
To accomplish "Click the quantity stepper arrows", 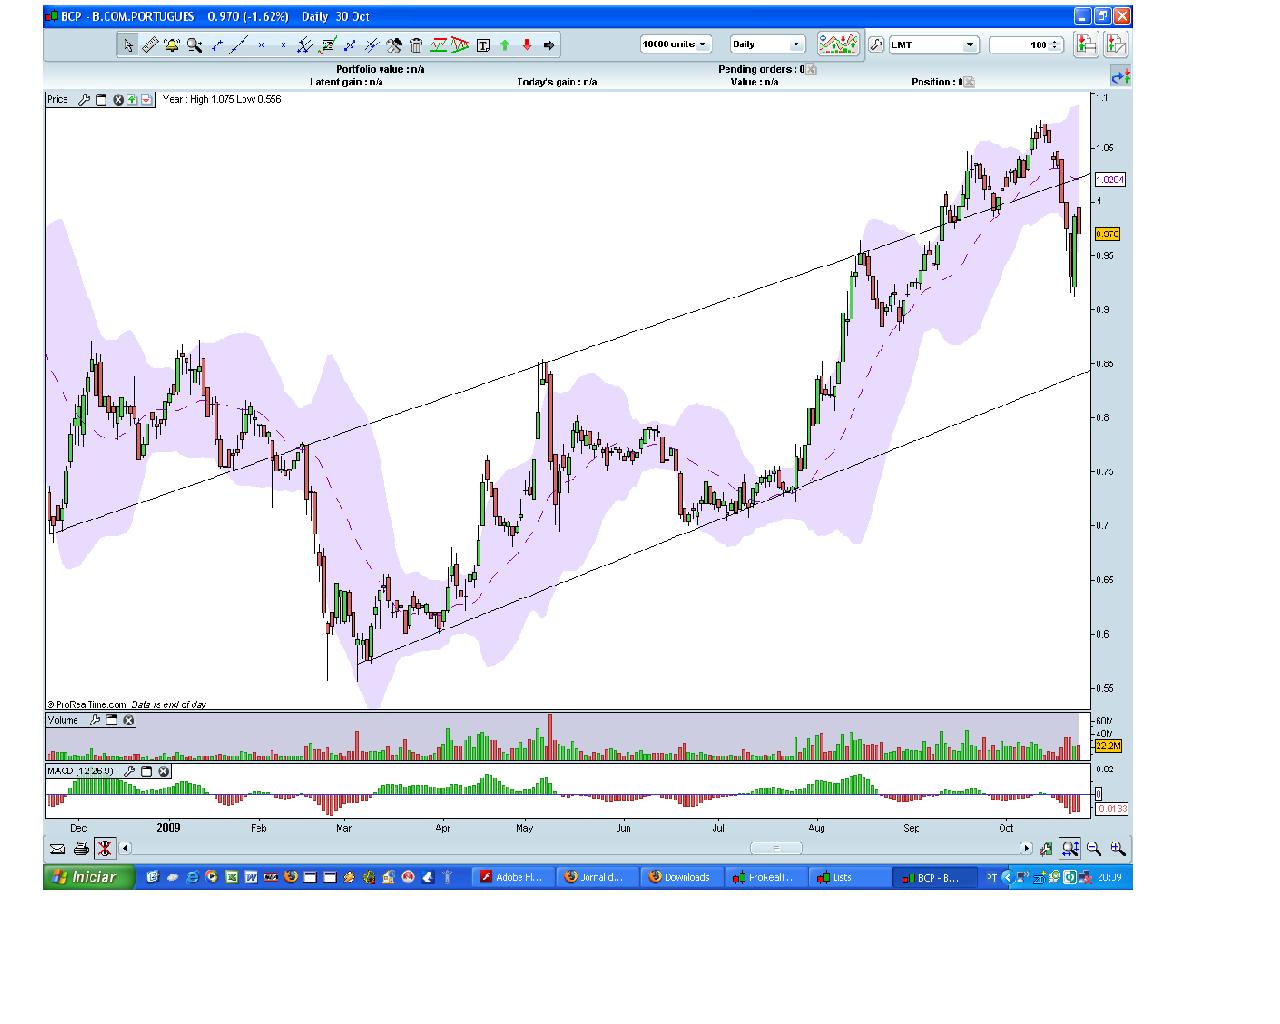I will 1056,44.
